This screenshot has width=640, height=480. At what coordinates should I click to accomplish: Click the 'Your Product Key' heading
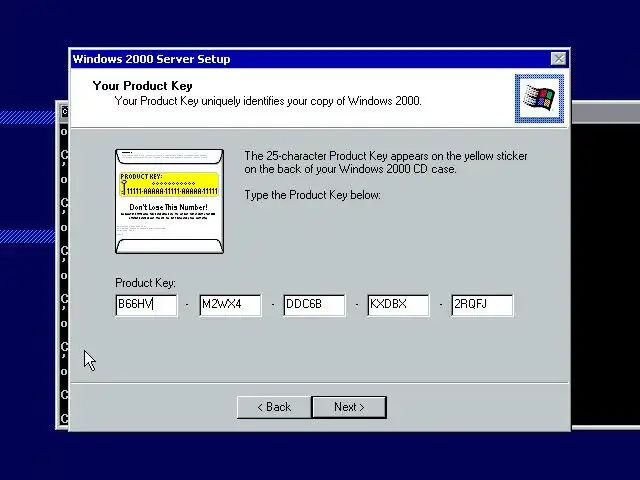point(142,86)
